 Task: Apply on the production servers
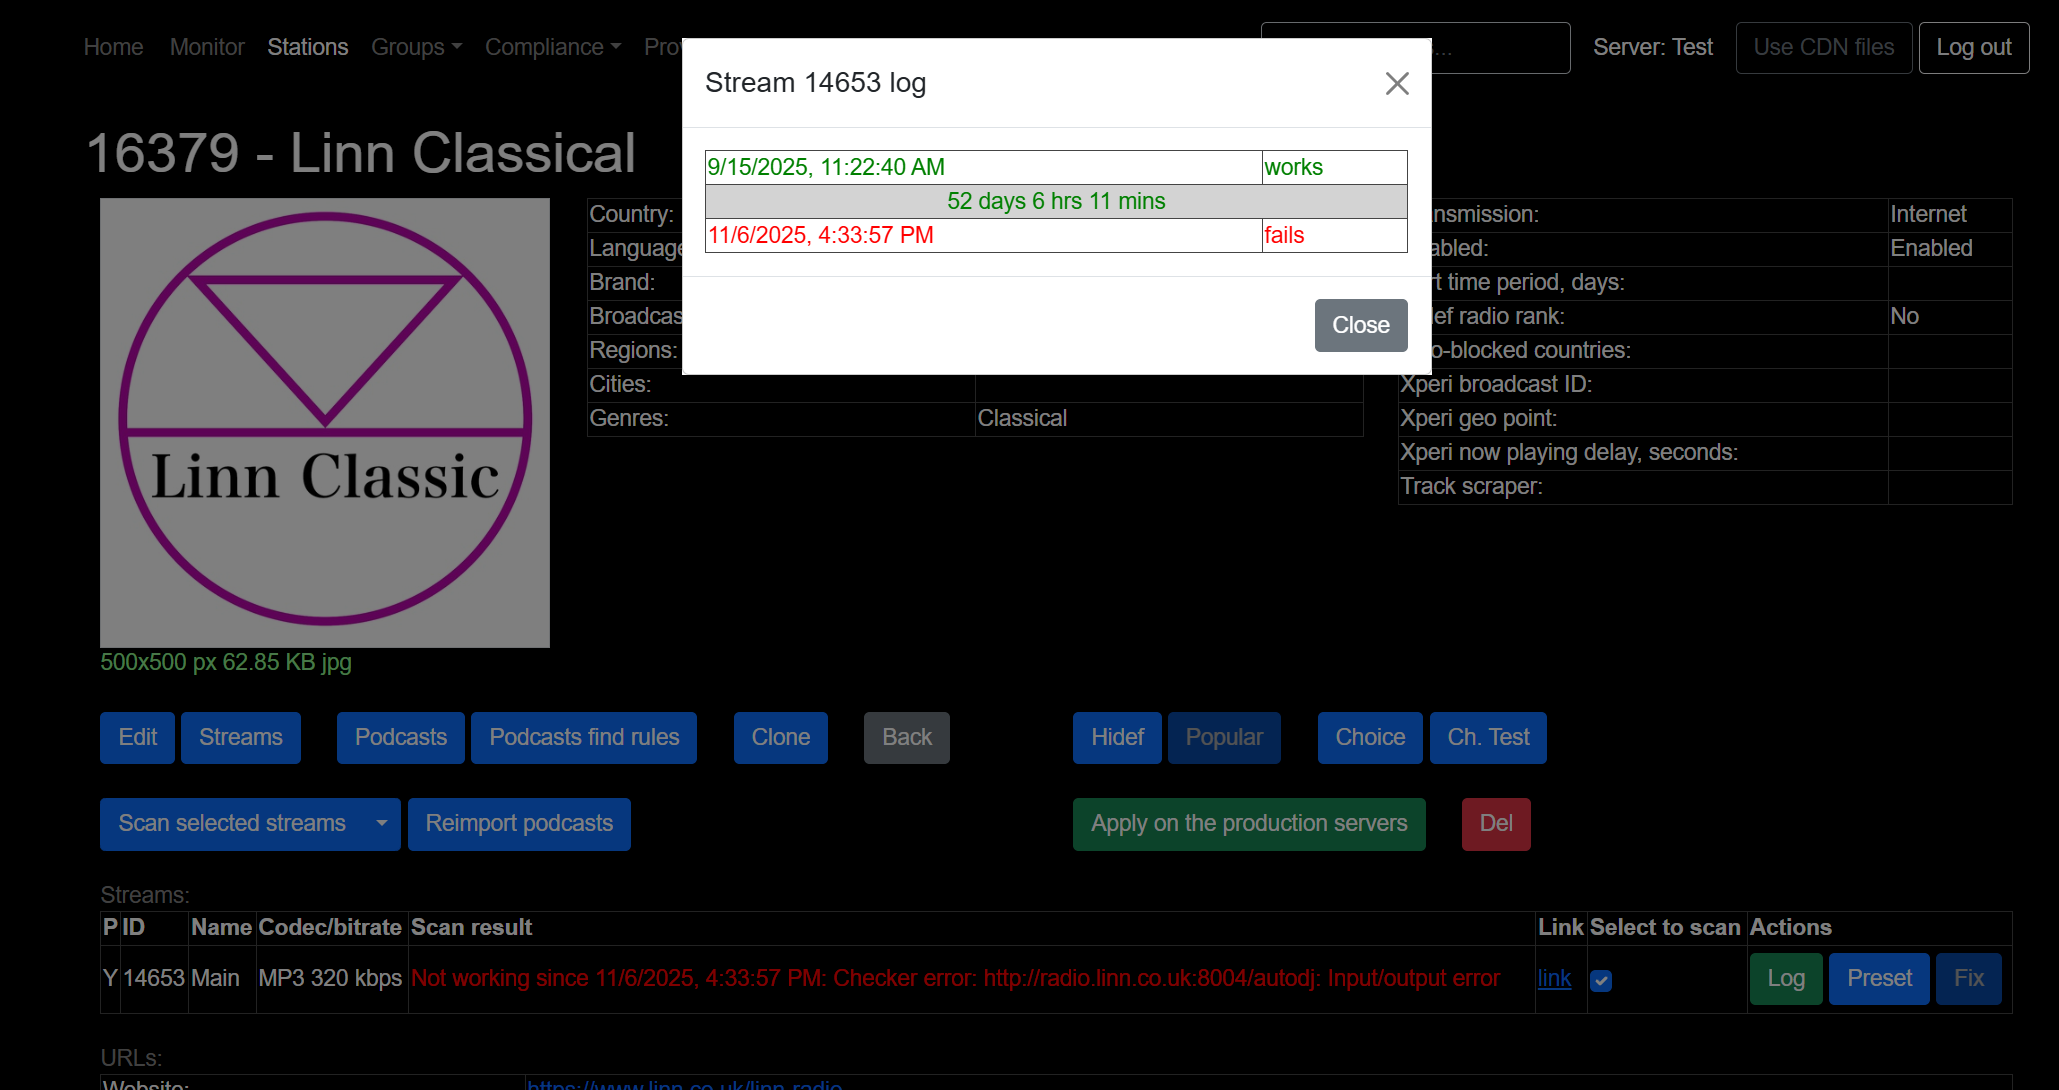(1248, 823)
